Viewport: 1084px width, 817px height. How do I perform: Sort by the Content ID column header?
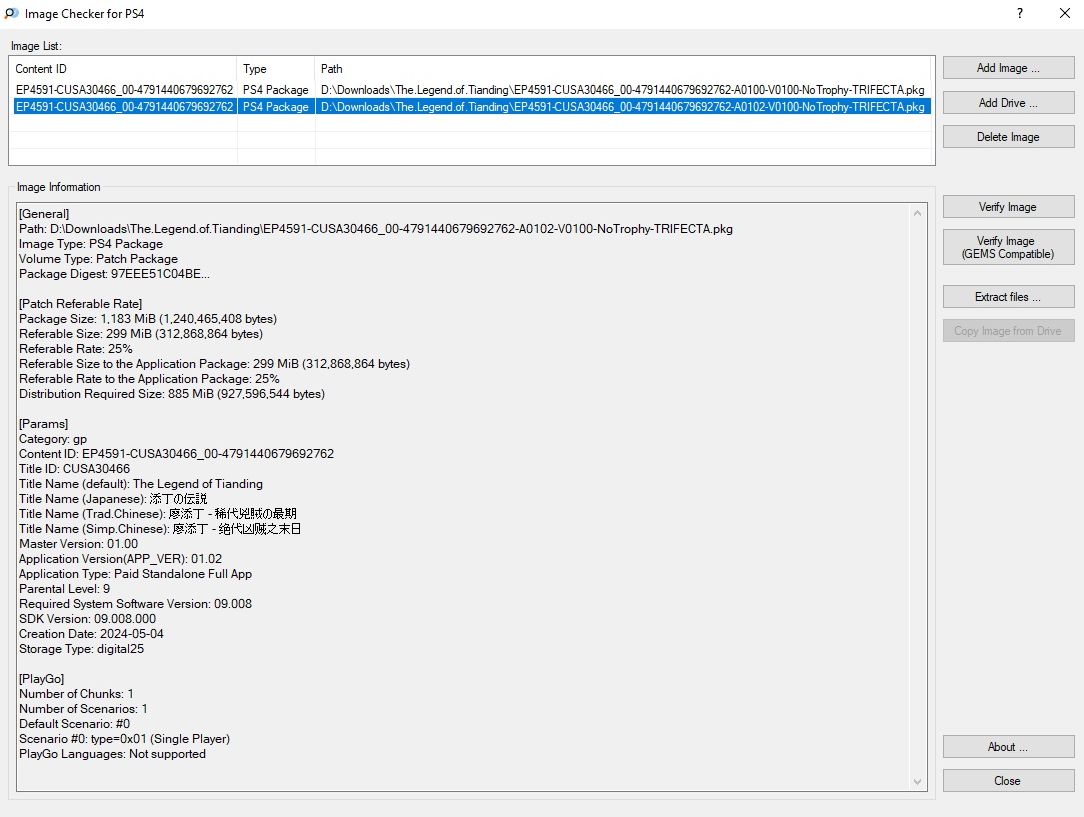[x=124, y=68]
